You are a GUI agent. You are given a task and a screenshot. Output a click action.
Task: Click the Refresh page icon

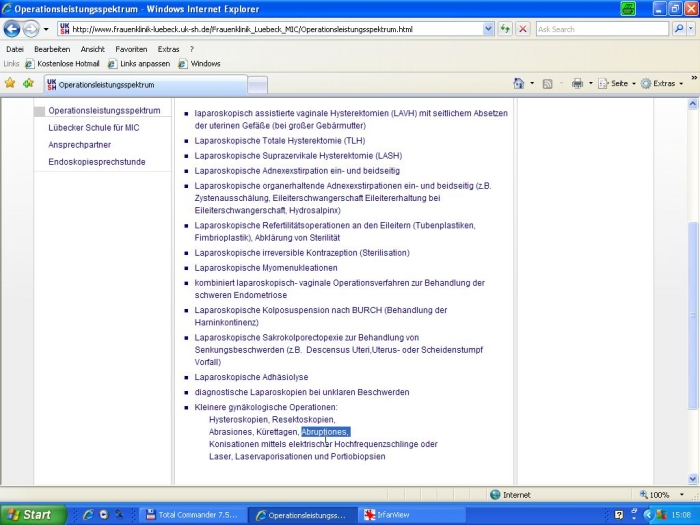pyautogui.click(x=505, y=29)
